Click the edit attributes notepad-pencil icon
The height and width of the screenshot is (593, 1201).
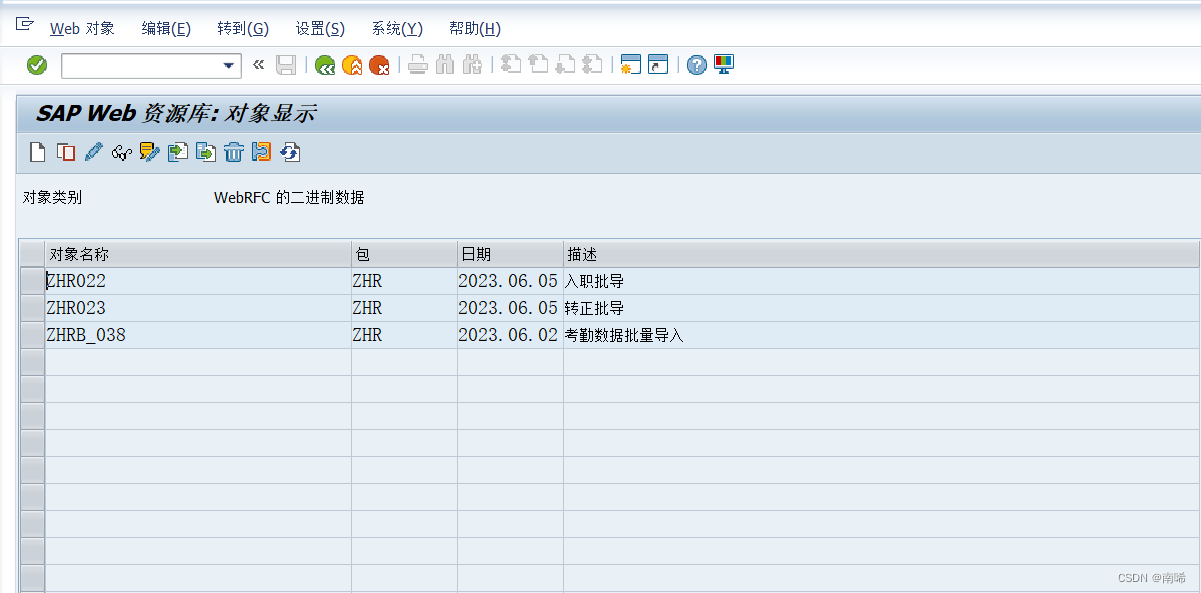(x=150, y=152)
